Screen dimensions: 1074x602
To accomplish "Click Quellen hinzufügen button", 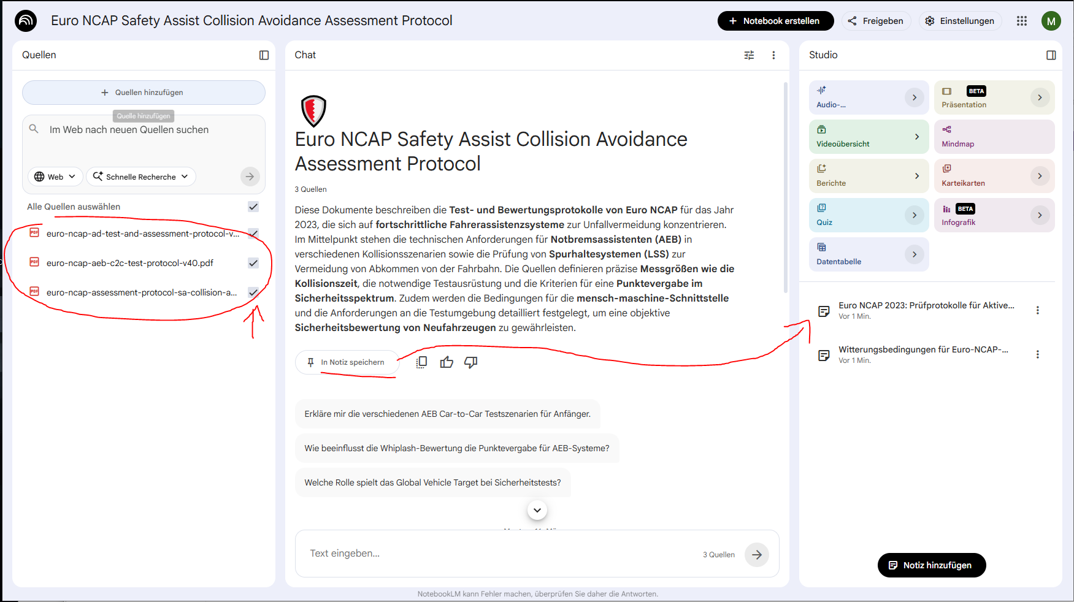I will click(143, 92).
